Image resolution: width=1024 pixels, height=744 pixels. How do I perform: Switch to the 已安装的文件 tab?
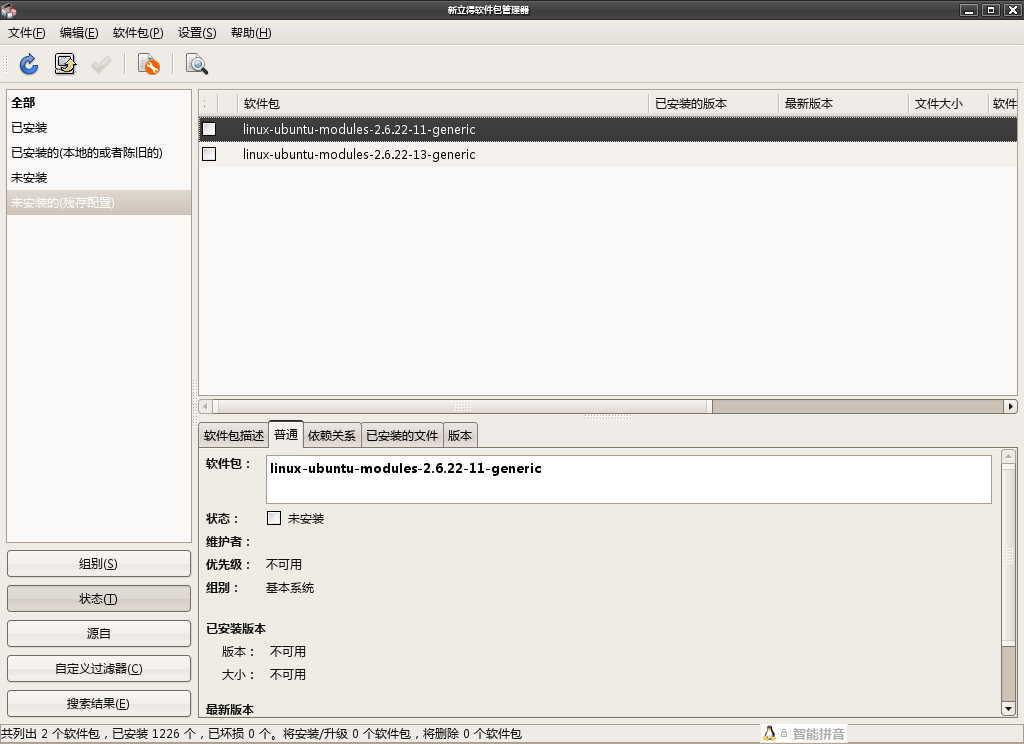coord(402,436)
